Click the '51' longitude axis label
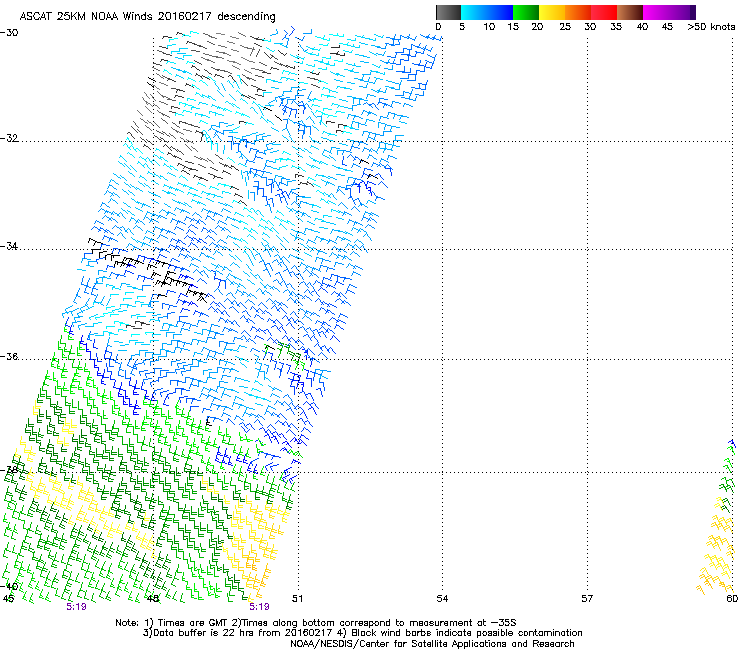This screenshot has height=650, width=740. point(297,599)
